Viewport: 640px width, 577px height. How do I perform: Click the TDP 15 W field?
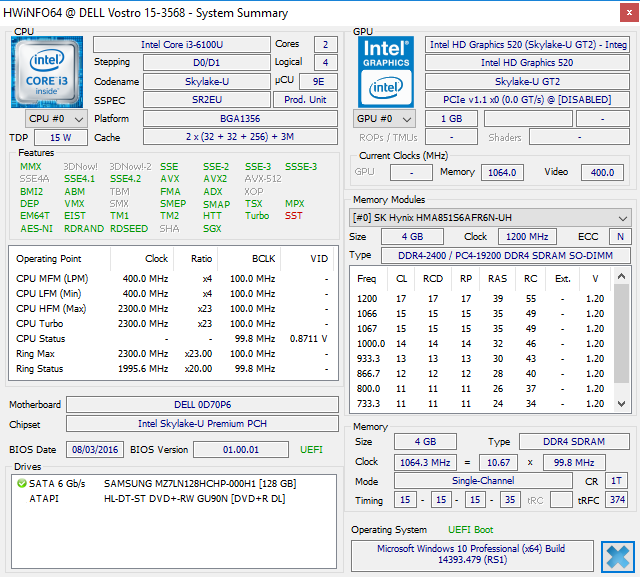[61, 138]
